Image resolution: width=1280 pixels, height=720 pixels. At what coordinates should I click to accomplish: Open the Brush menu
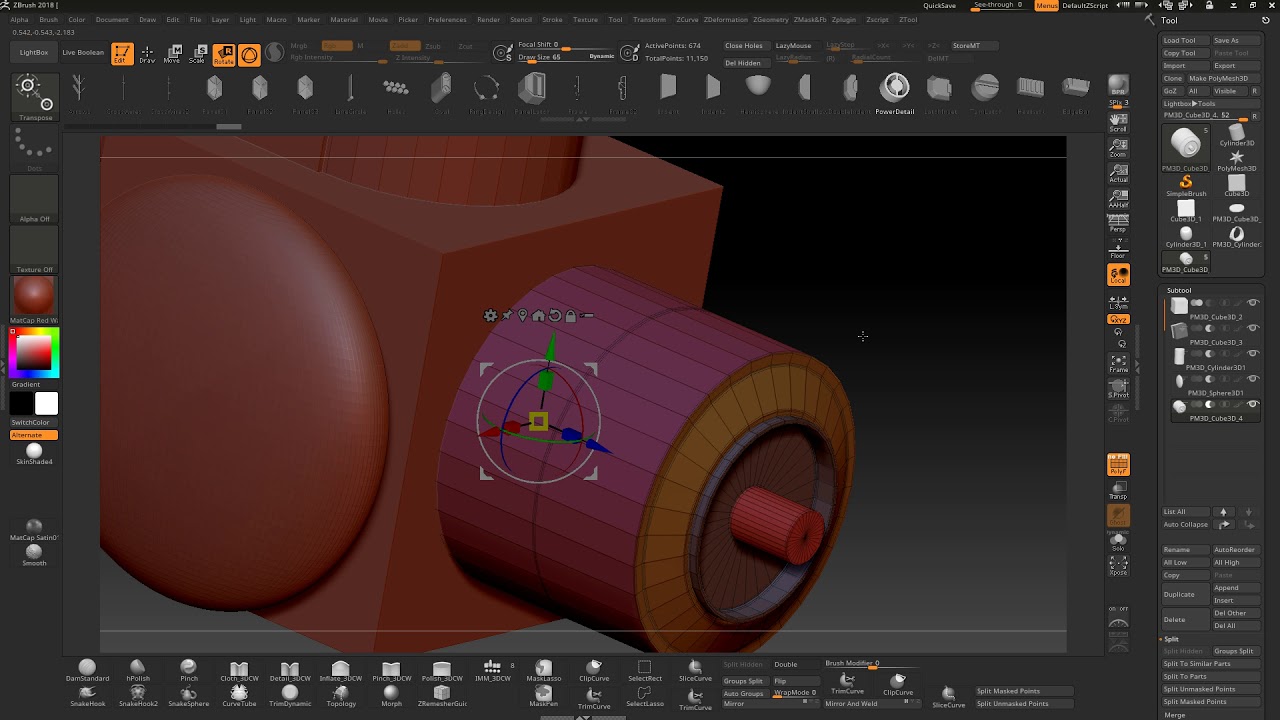point(48,19)
